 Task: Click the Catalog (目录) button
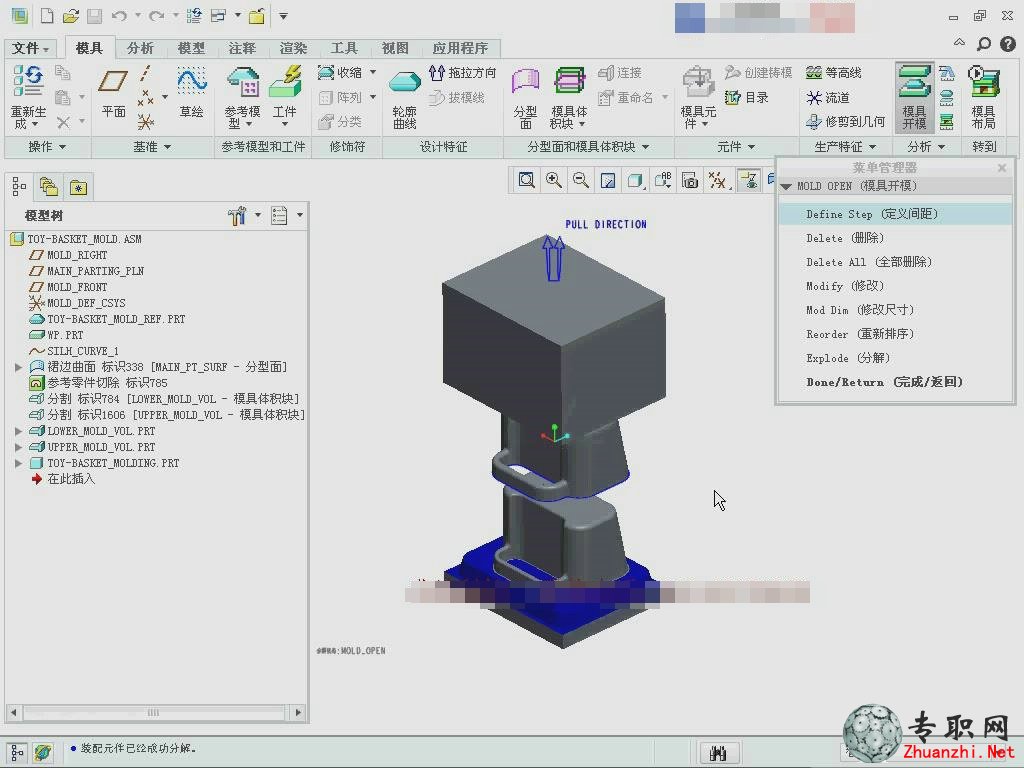coord(746,97)
